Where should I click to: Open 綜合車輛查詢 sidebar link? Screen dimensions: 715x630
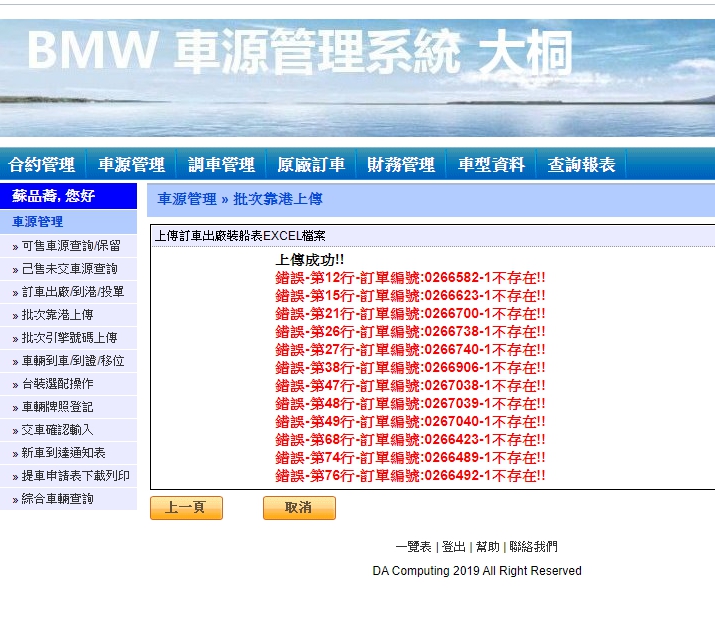[57, 499]
